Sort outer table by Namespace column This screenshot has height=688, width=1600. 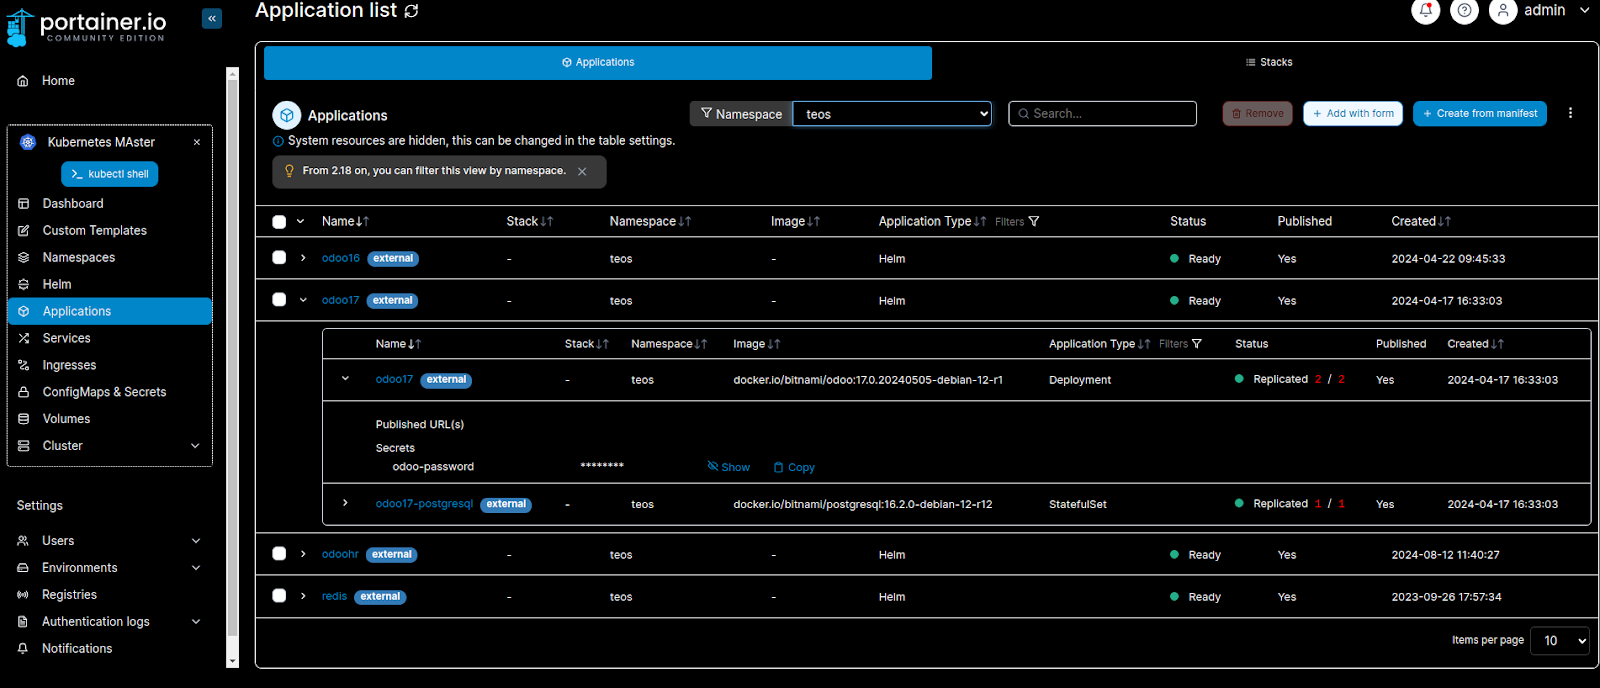point(650,221)
